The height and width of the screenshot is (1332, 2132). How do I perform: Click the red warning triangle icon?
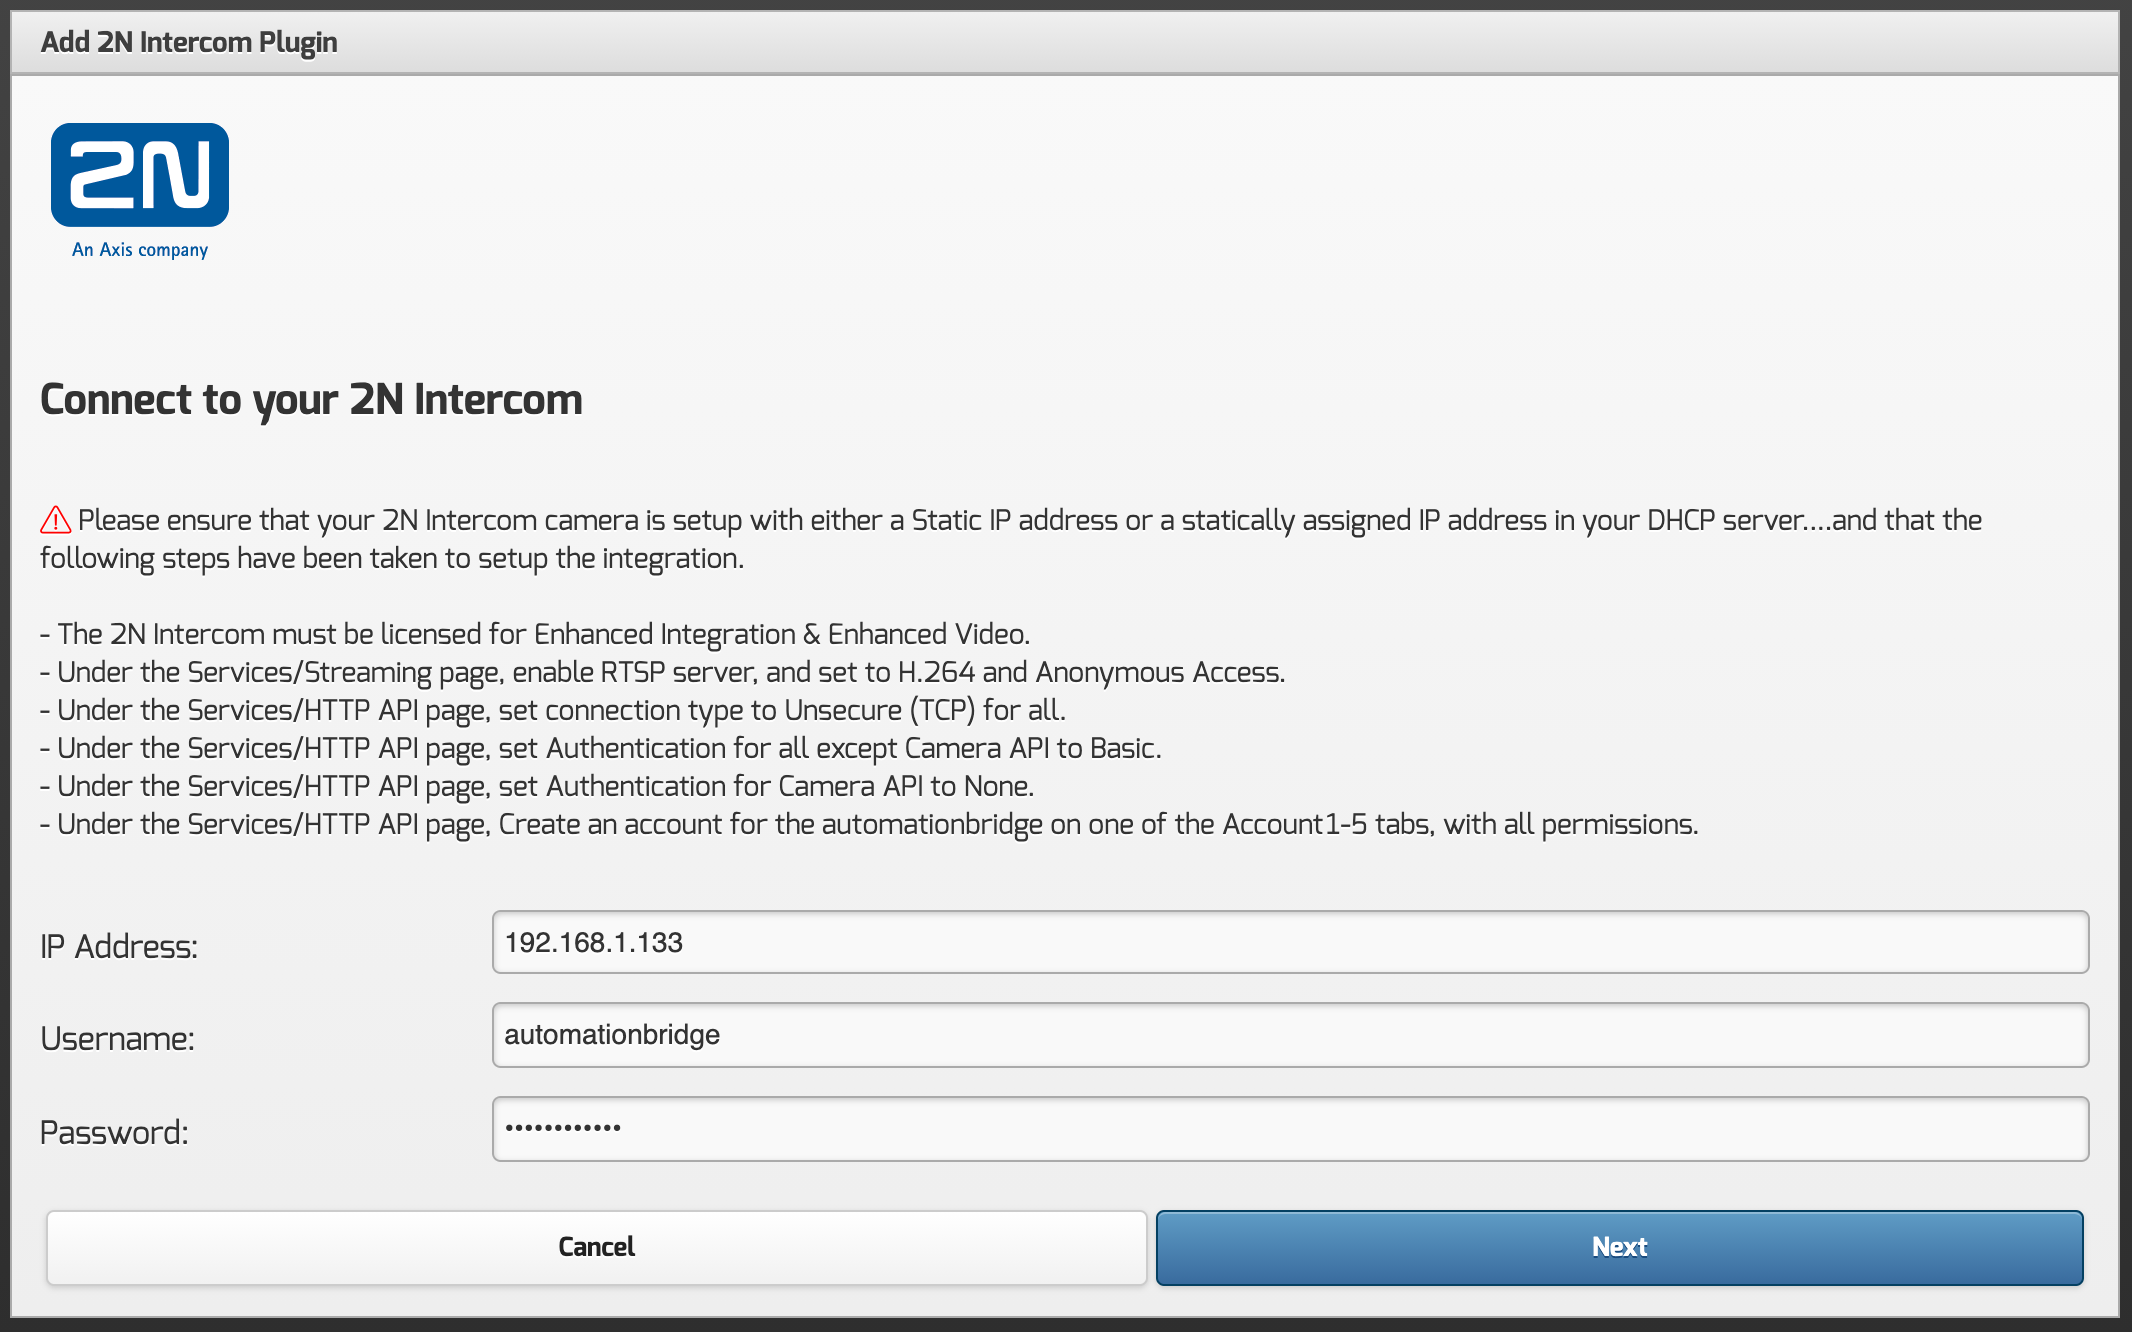pyautogui.click(x=55, y=520)
